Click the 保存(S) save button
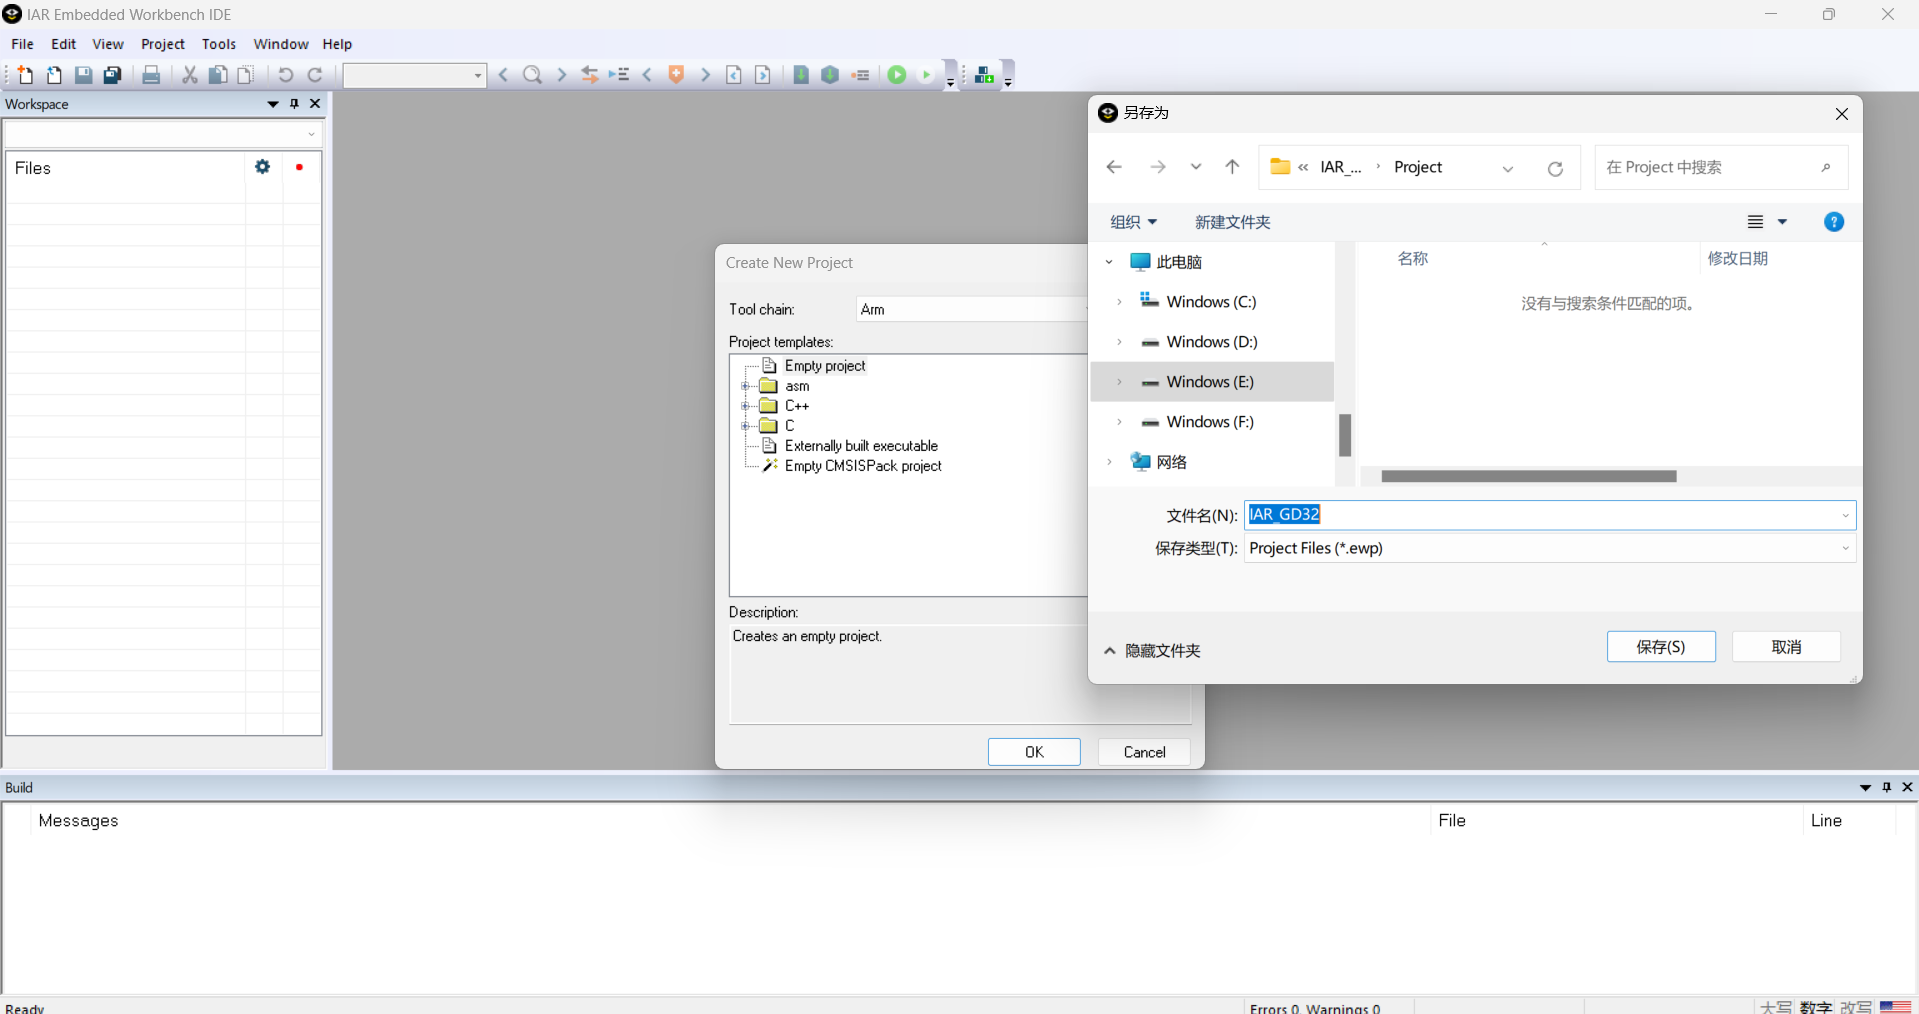 [x=1661, y=647]
